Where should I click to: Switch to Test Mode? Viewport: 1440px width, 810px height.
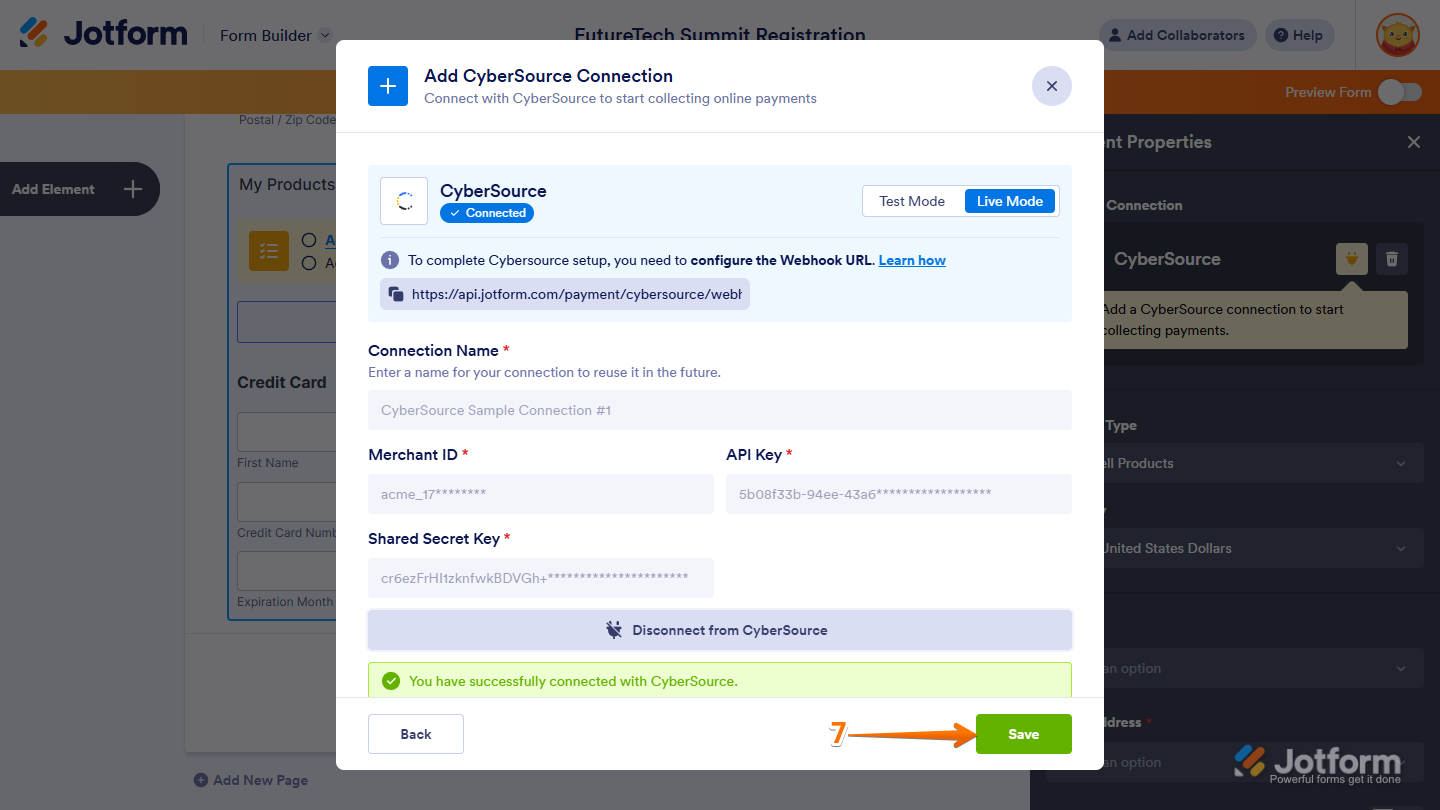912,201
